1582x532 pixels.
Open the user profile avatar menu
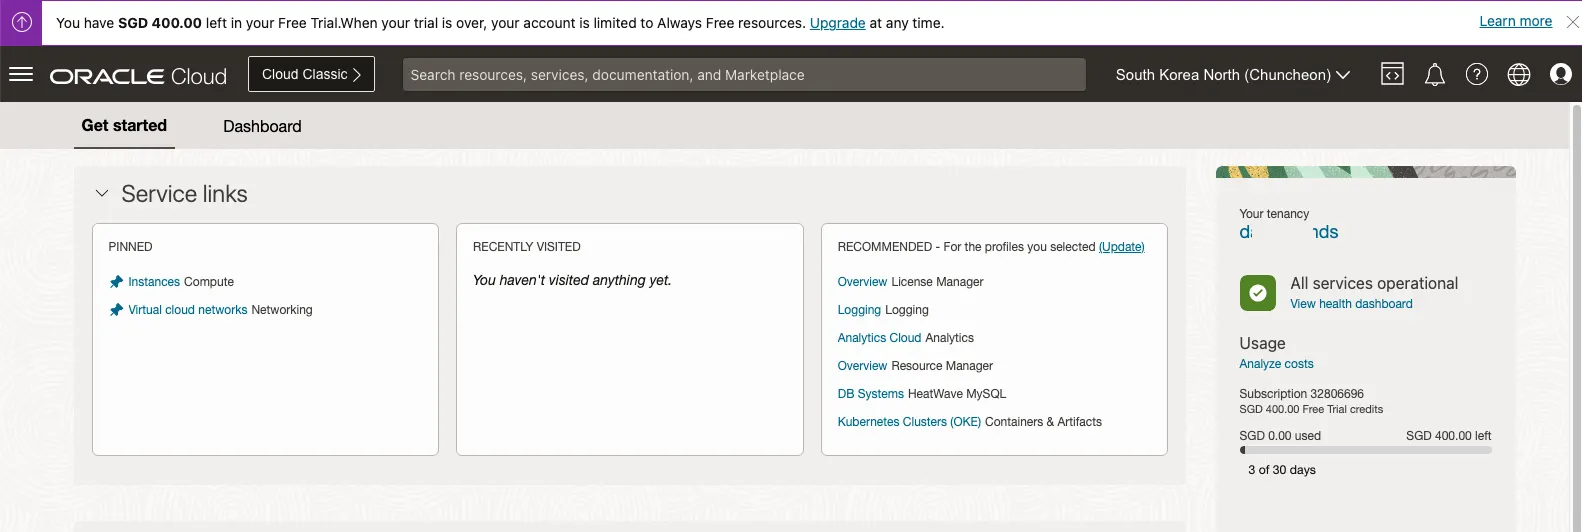pos(1561,74)
